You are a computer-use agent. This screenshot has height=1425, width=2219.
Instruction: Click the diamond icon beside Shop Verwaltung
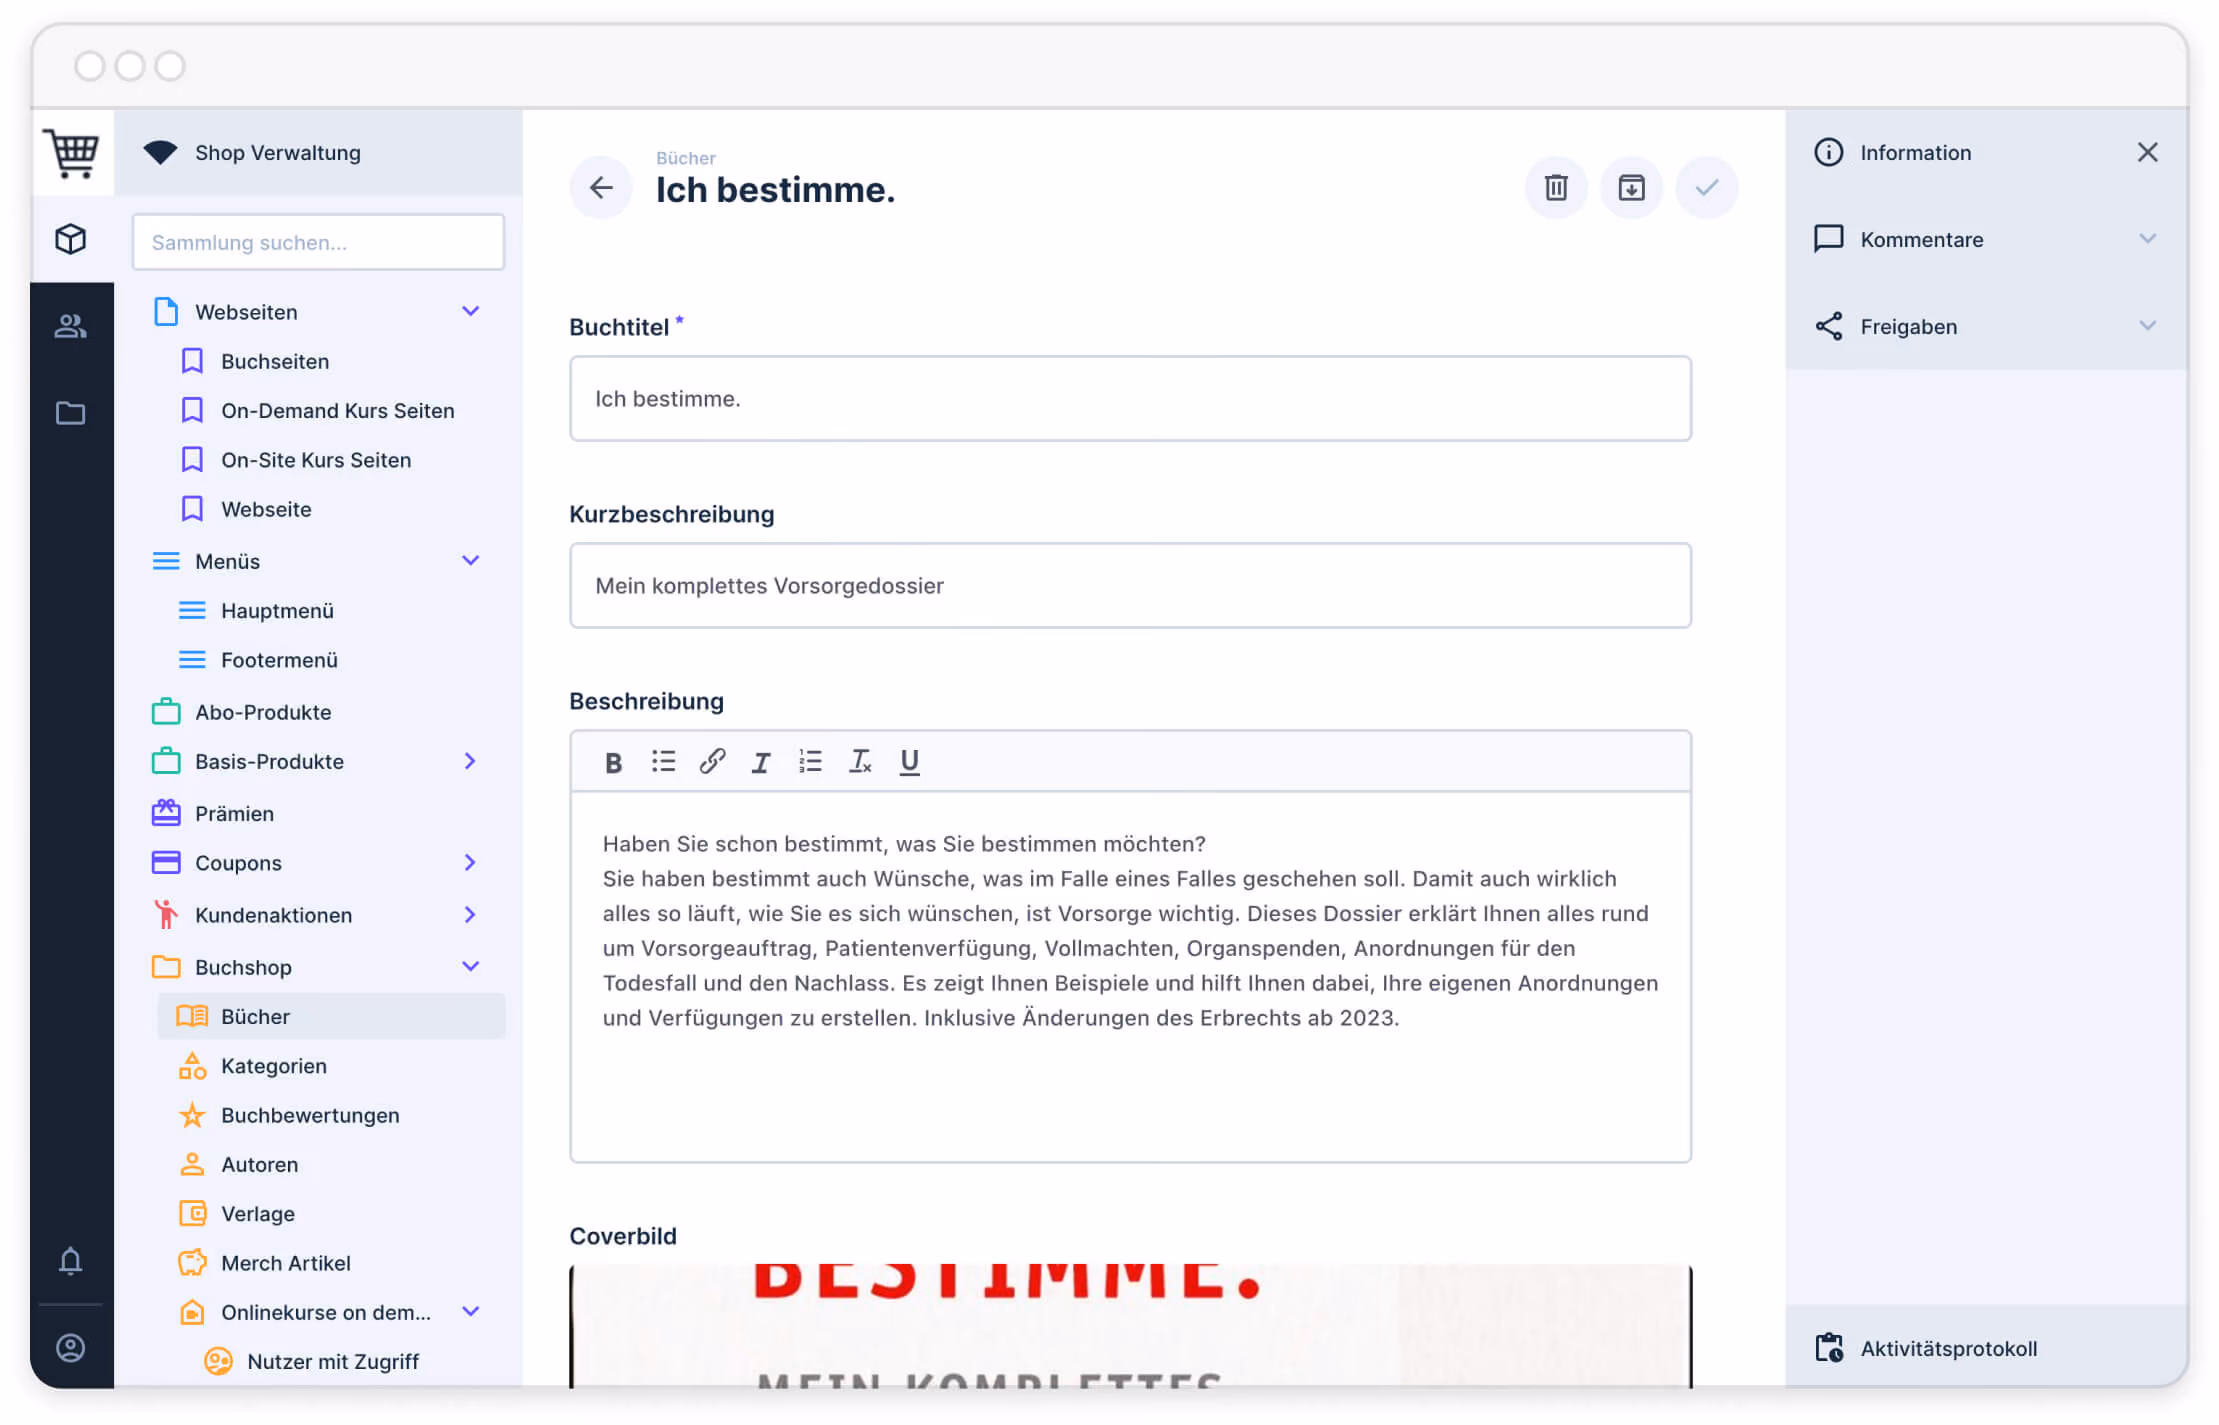(160, 152)
